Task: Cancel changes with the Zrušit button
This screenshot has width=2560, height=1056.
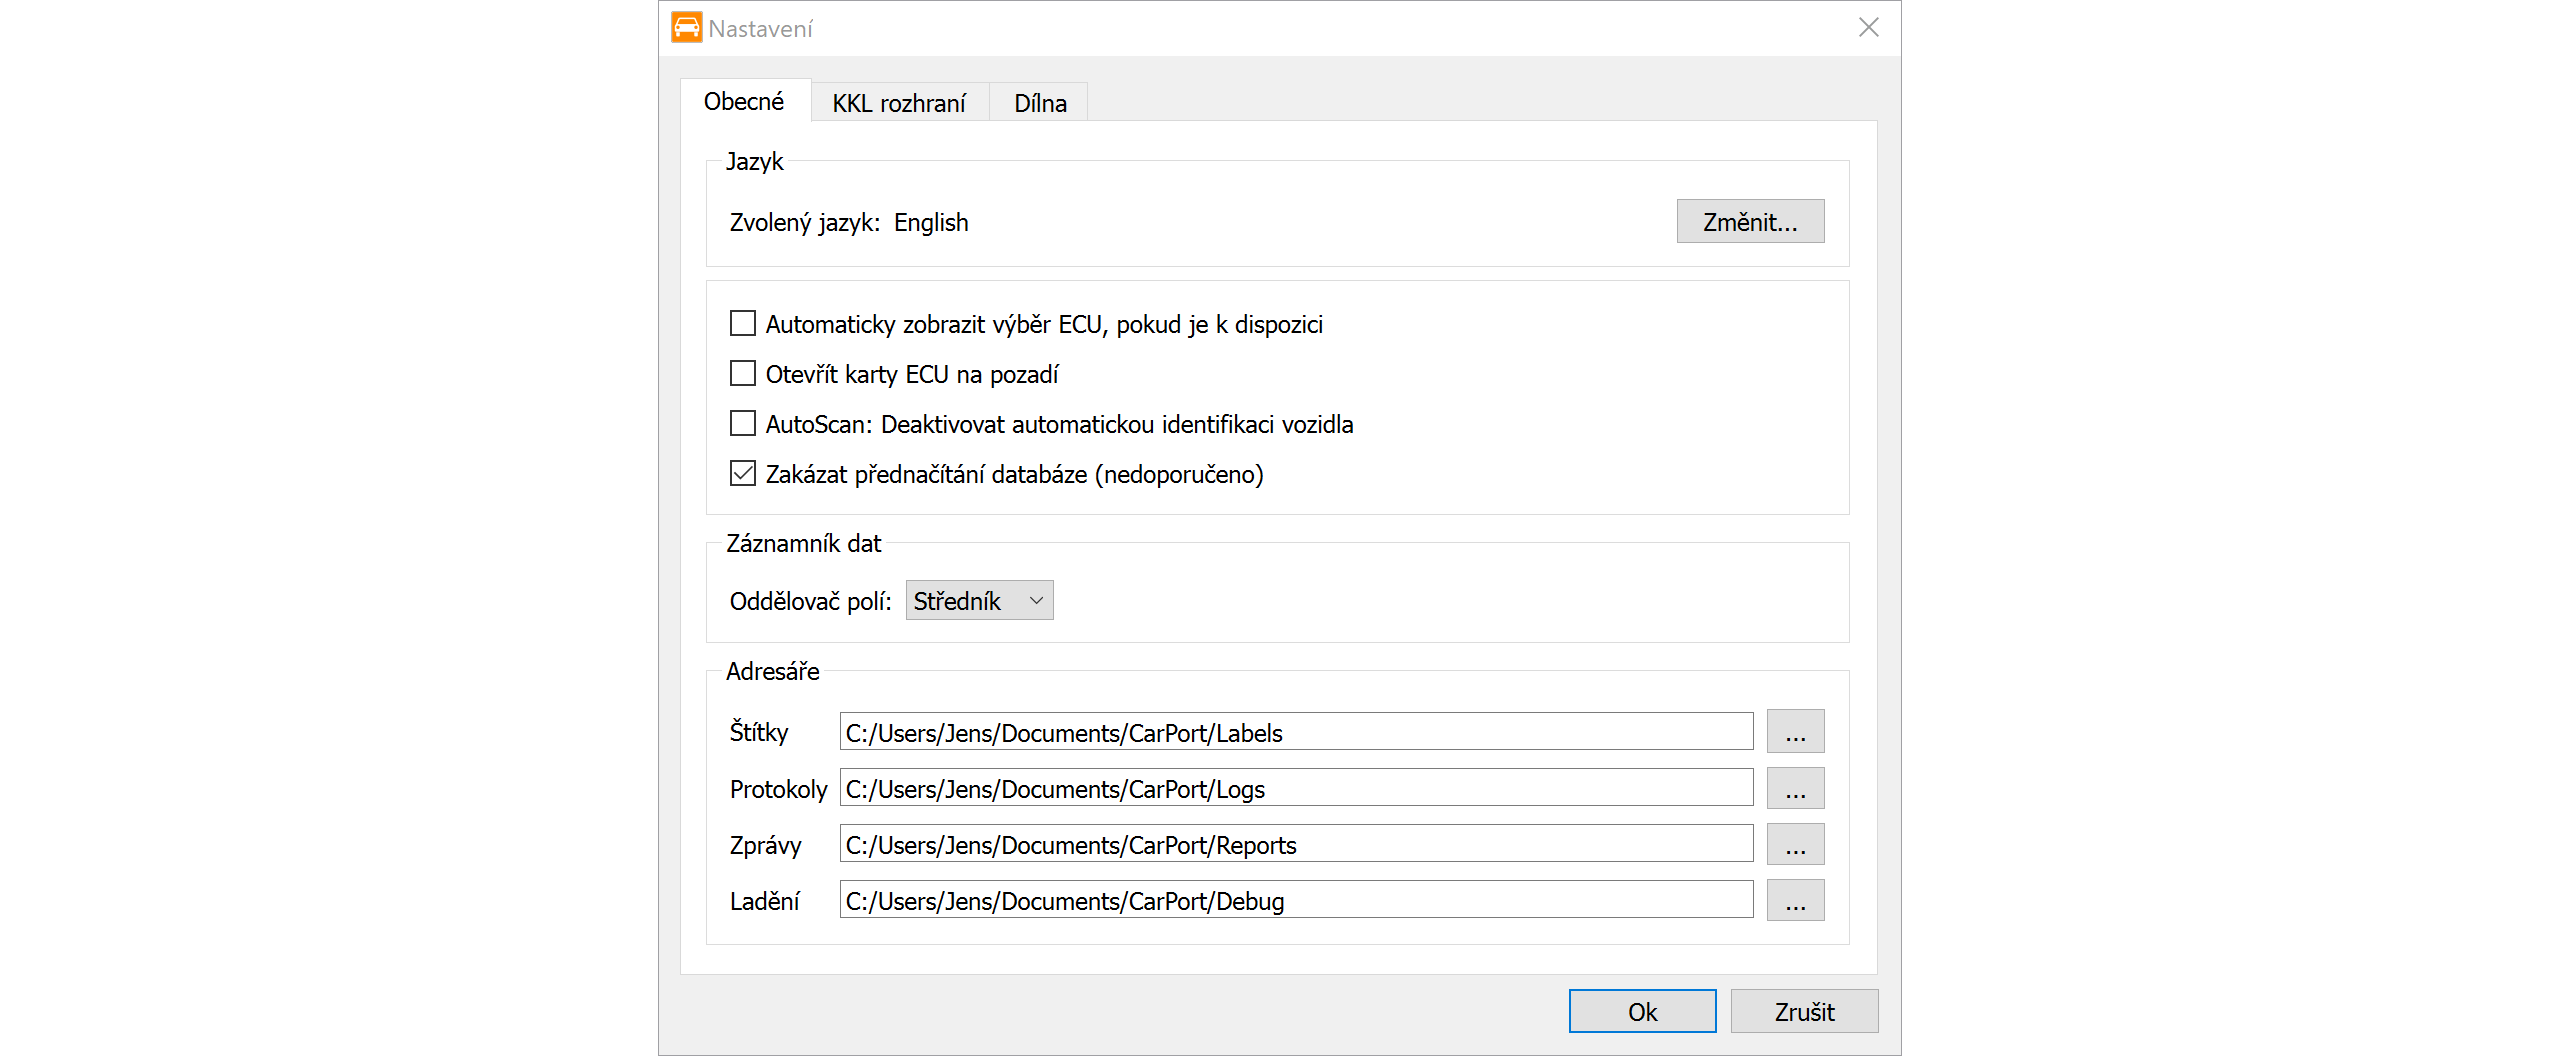Action: pyautogui.click(x=1804, y=1012)
